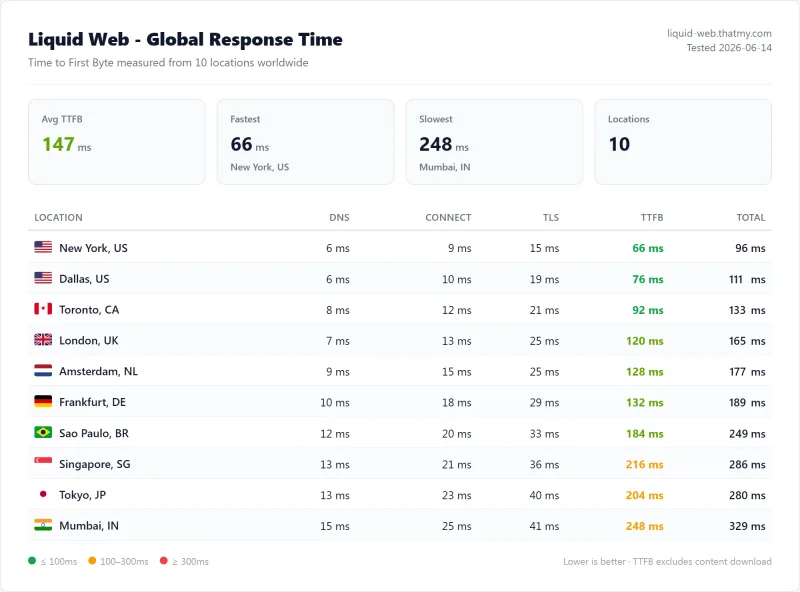Click the 8 ms DNS value for Toronto
The width and height of the screenshot is (800, 592).
coord(338,310)
